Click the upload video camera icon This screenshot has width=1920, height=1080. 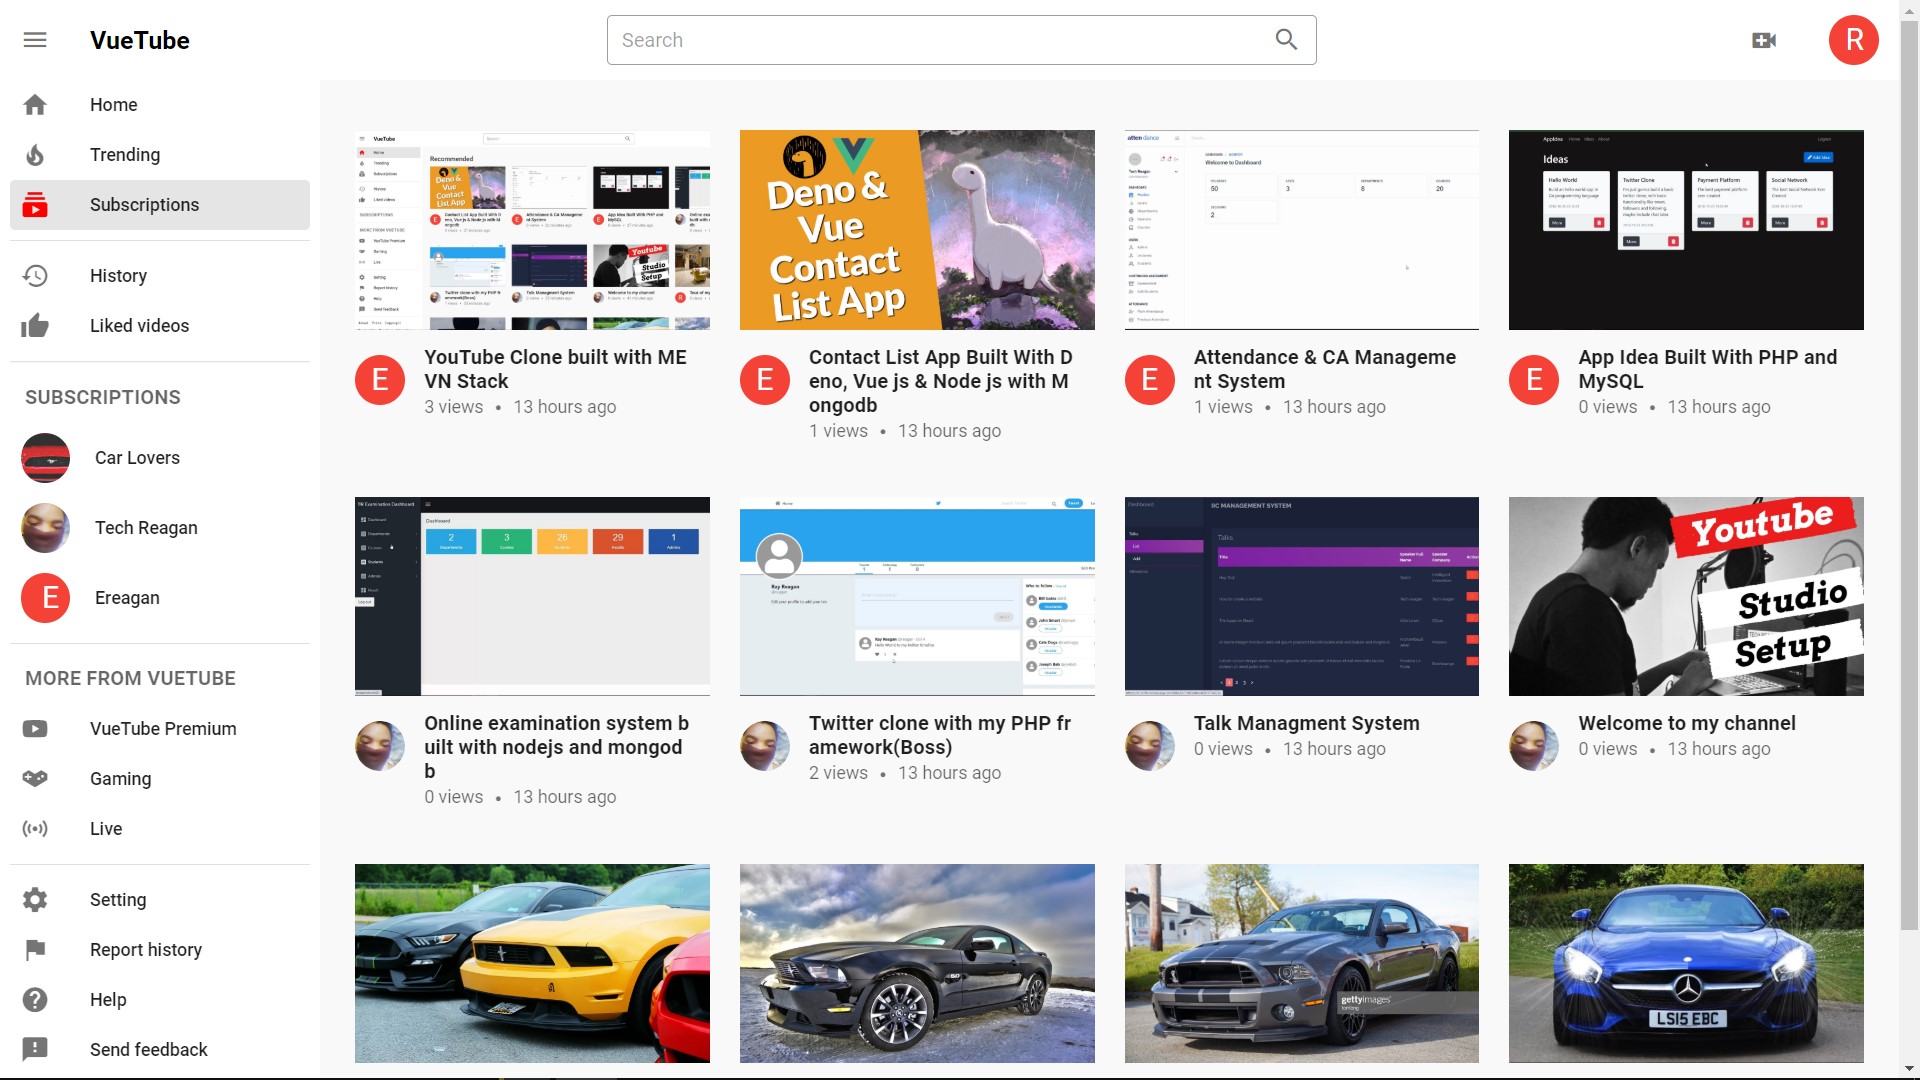tap(1764, 40)
